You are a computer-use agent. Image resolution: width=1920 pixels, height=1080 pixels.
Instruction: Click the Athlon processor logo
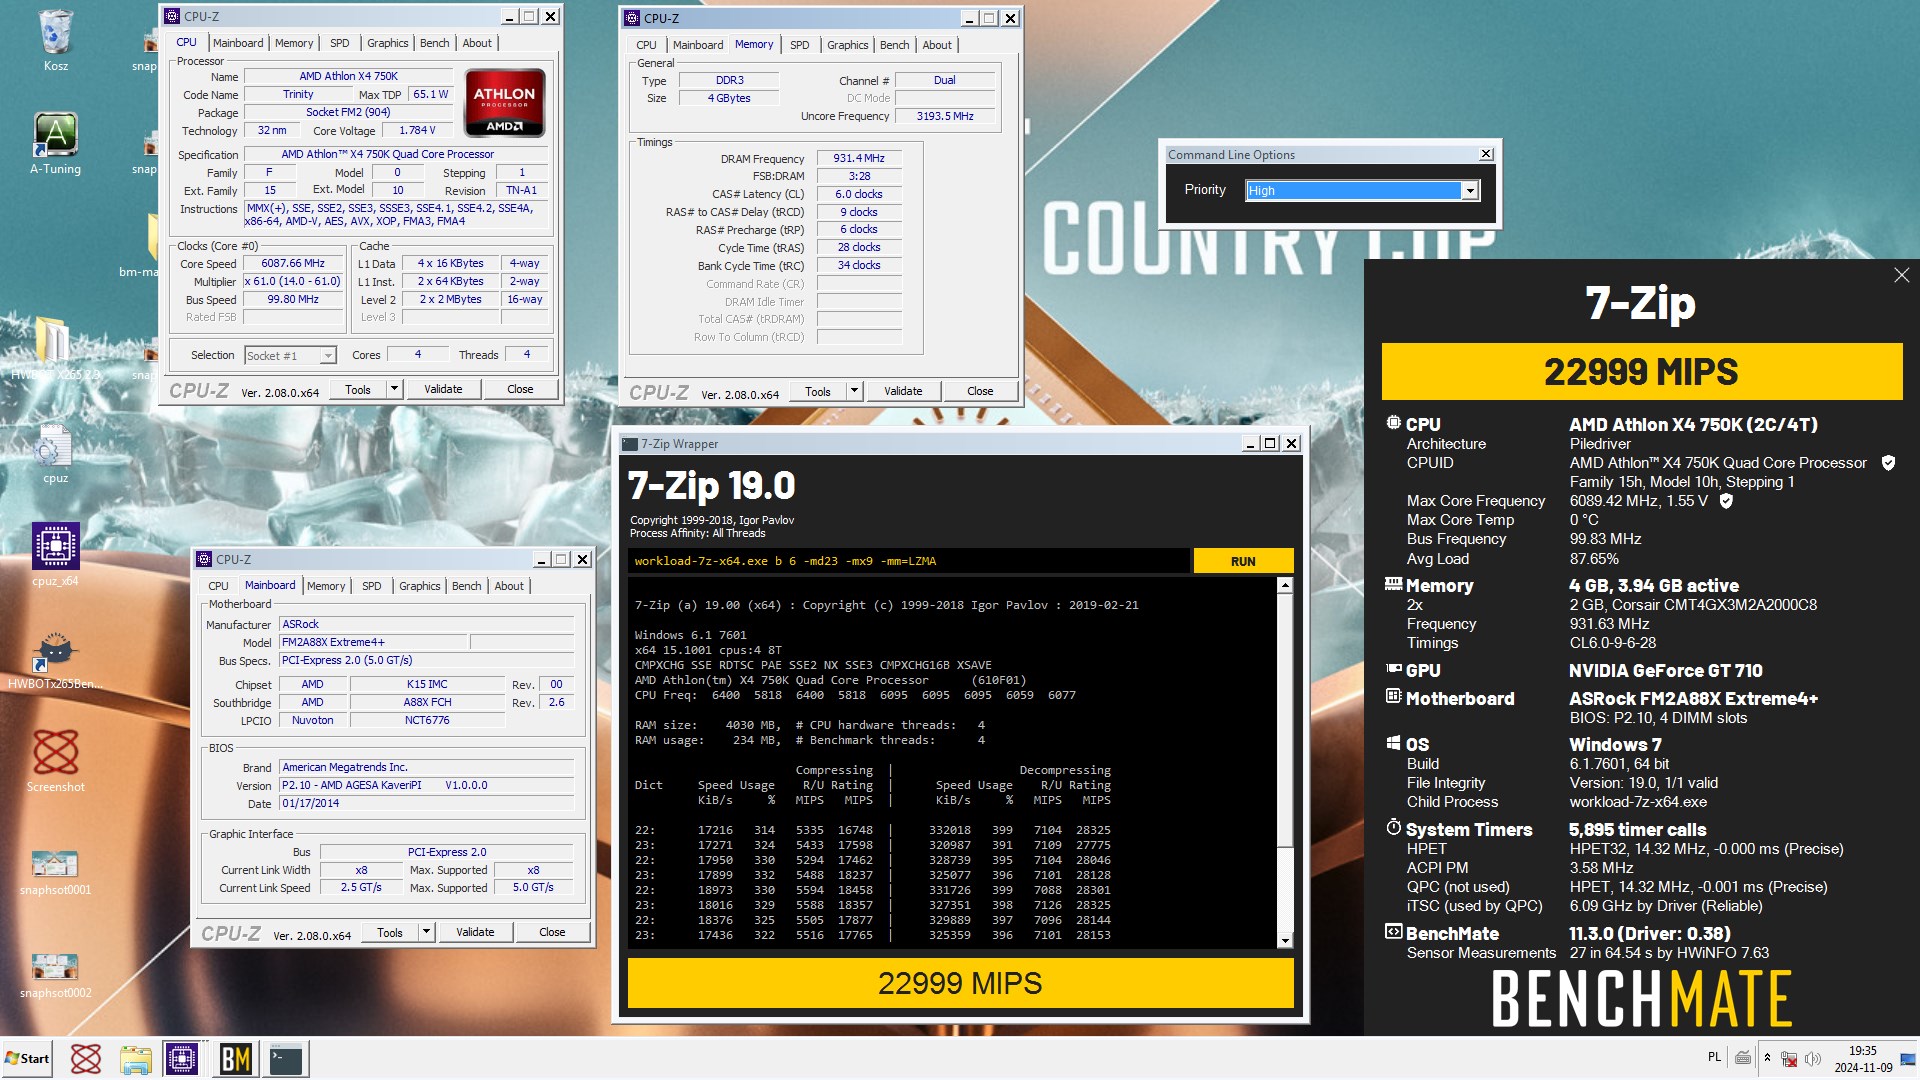(x=505, y=103)
